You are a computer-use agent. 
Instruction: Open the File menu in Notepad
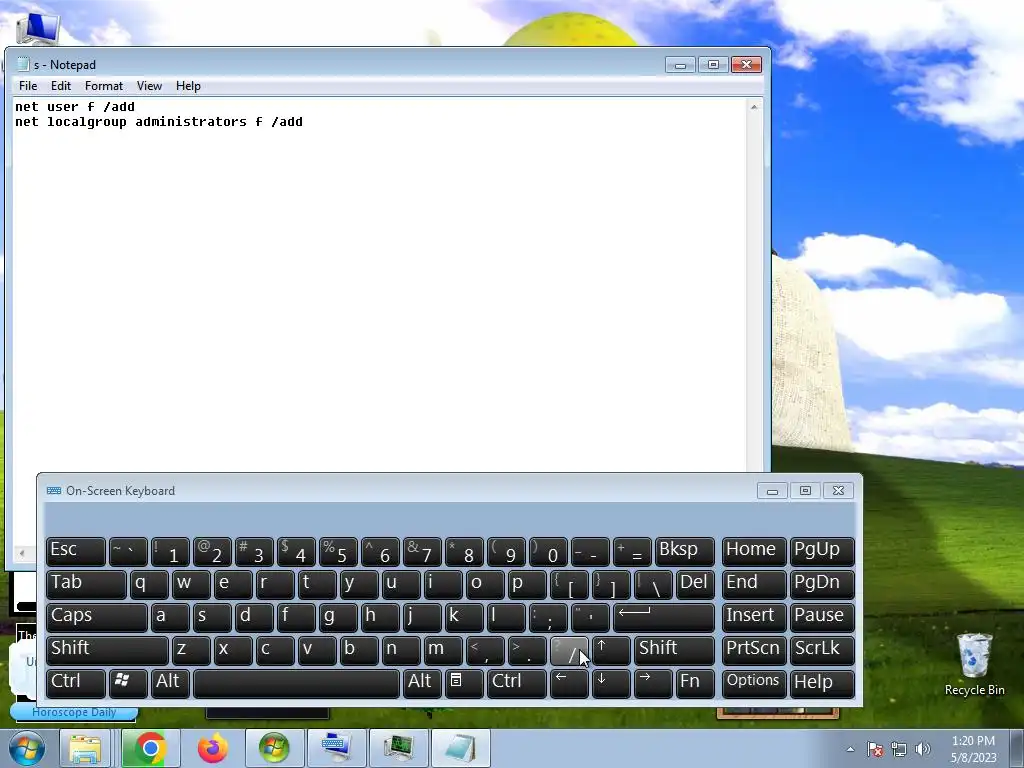click(x=28, y=86)
